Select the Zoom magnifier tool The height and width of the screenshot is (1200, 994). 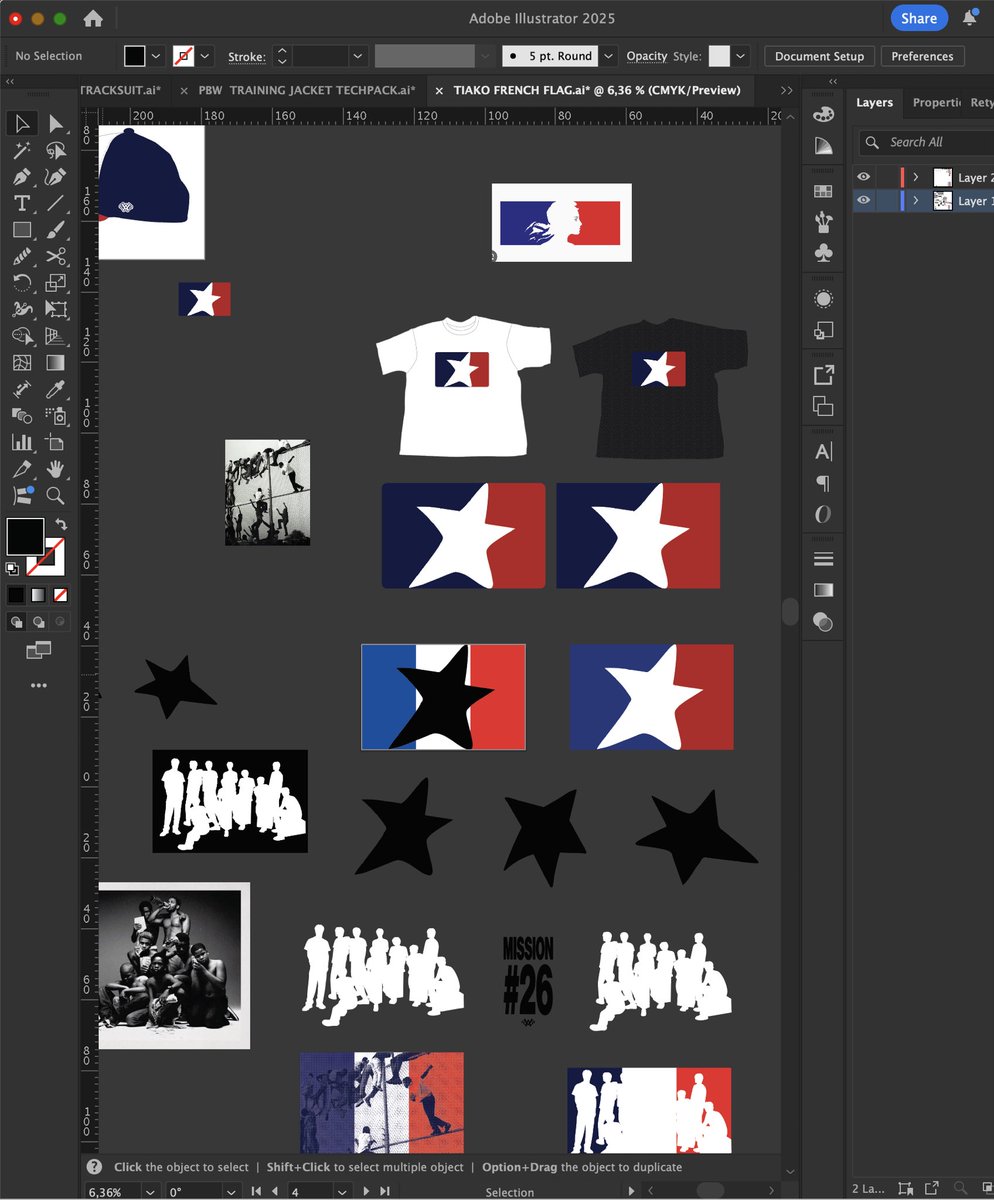point(56,495)
